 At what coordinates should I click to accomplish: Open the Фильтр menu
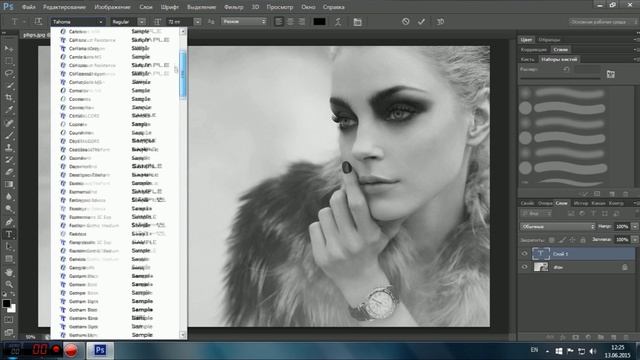tap(233, 7)
